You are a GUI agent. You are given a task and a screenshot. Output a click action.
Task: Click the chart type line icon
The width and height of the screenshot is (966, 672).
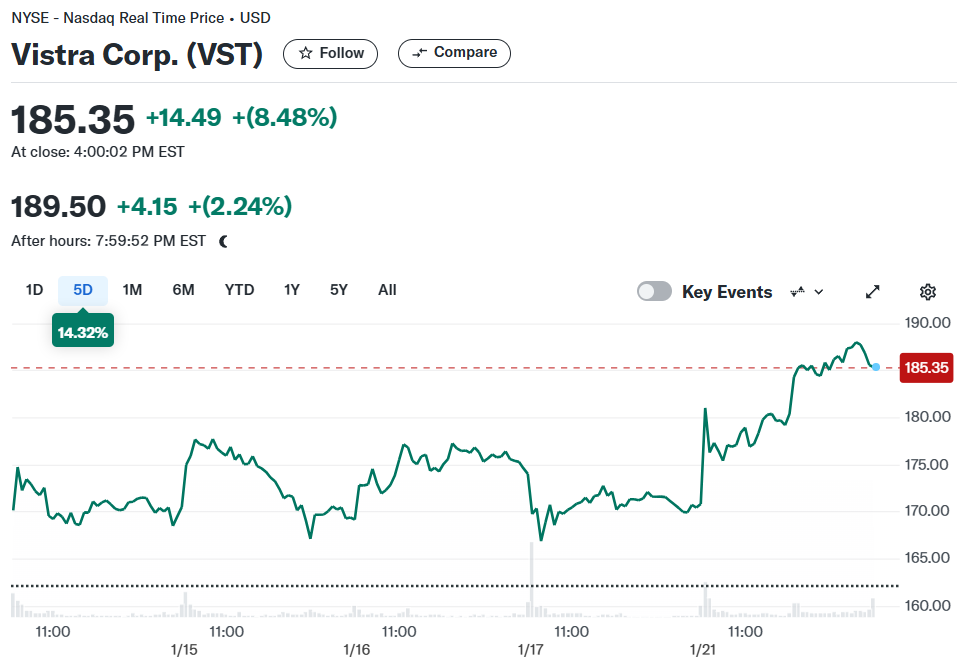[x=798, y=291]
